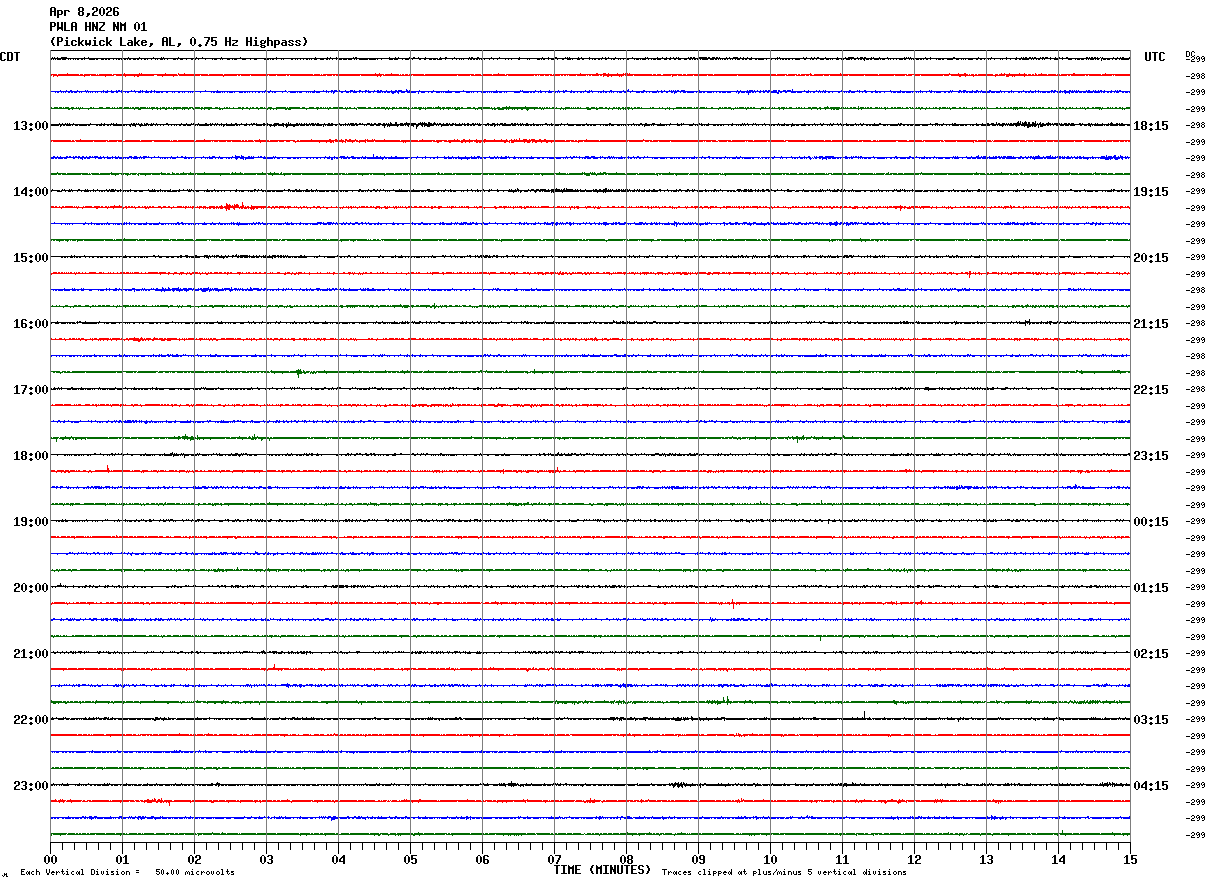The image size is (1210, 886).
Task: Click the '04' minute tick label
Action: tap(338, 859)
